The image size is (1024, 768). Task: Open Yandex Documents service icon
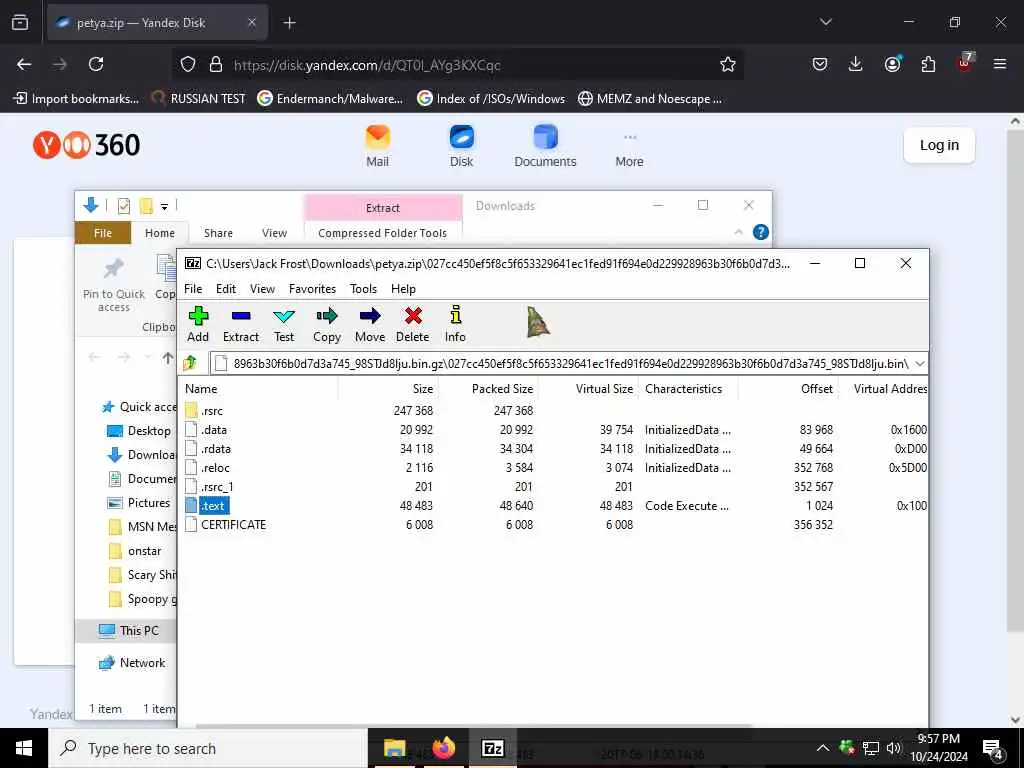545,146
